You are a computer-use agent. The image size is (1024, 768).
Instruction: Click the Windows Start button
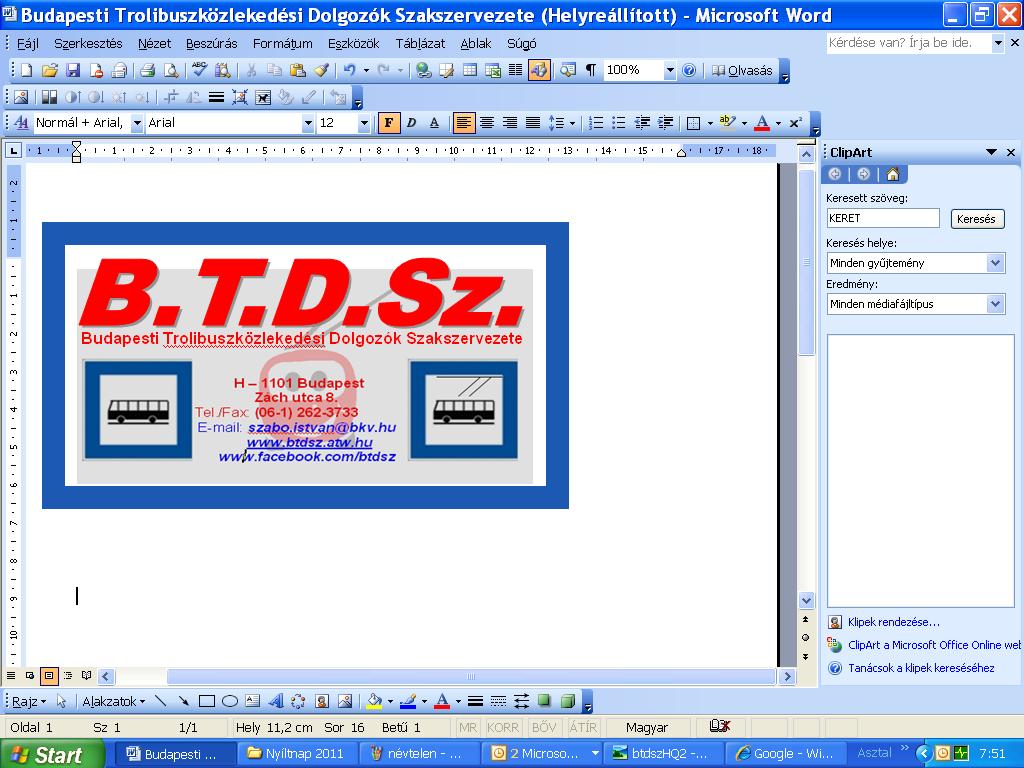pyautogui.click(x=52, y=754)
